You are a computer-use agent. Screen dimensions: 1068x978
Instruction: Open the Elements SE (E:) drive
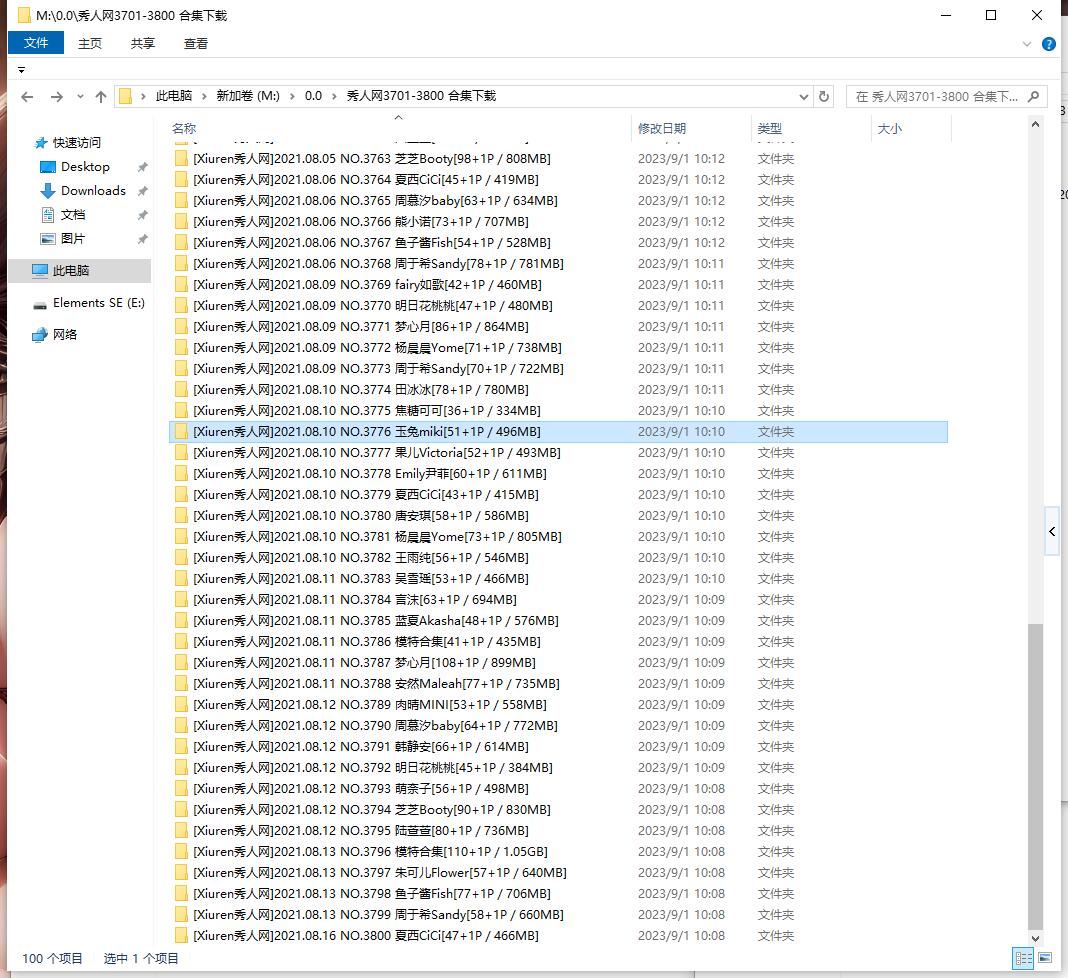(99, 302)
